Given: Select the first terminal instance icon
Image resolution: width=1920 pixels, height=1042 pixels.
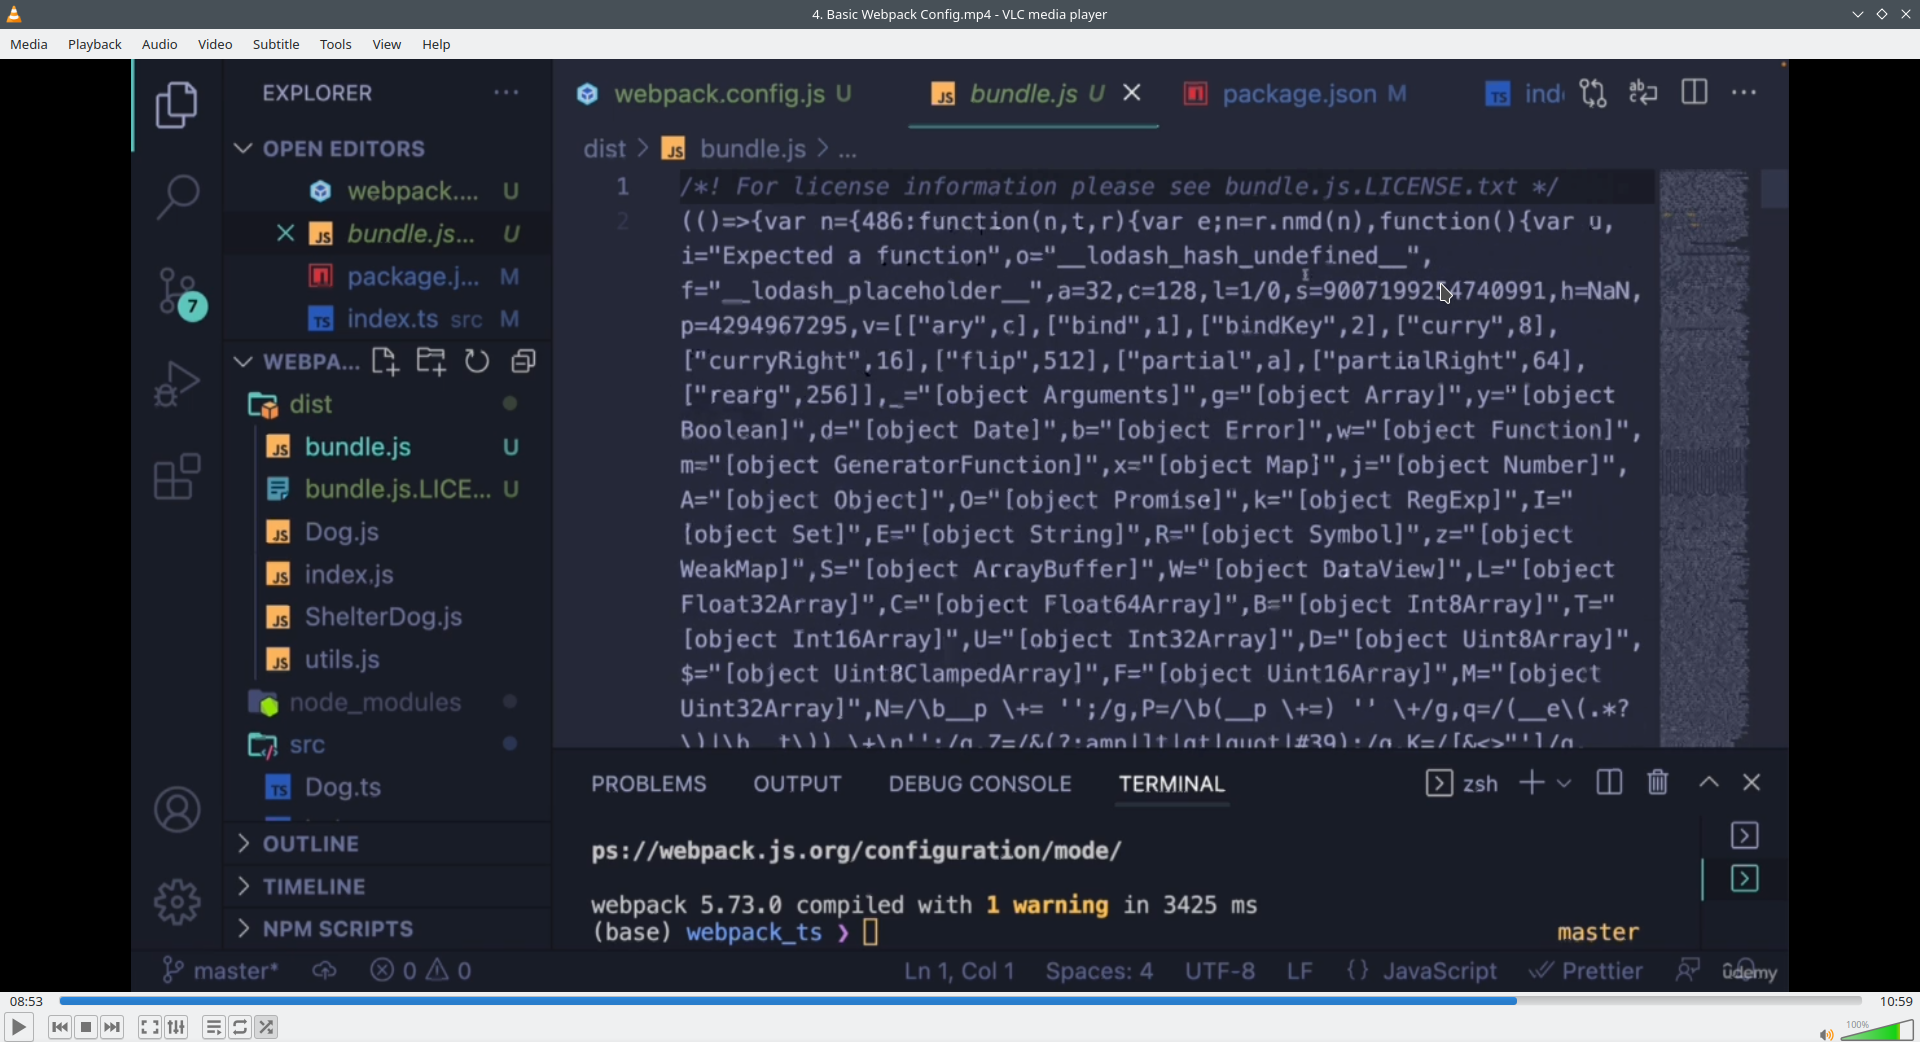Looking at the screenshot, I should click(1745, 835).
